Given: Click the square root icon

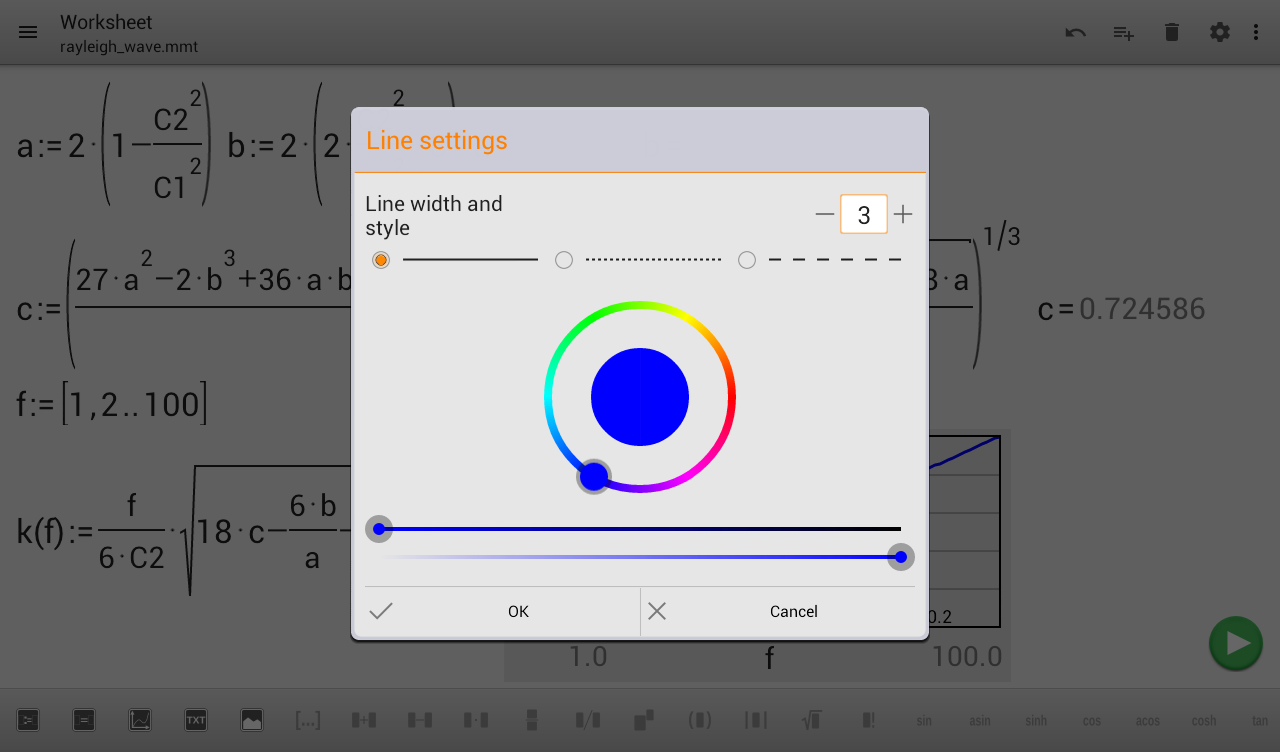Looking at the screenshot, I should coord(812,720).
